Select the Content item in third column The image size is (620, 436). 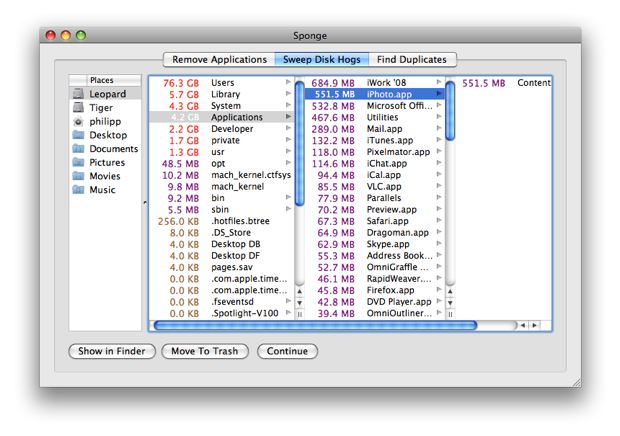click(505, 83)
